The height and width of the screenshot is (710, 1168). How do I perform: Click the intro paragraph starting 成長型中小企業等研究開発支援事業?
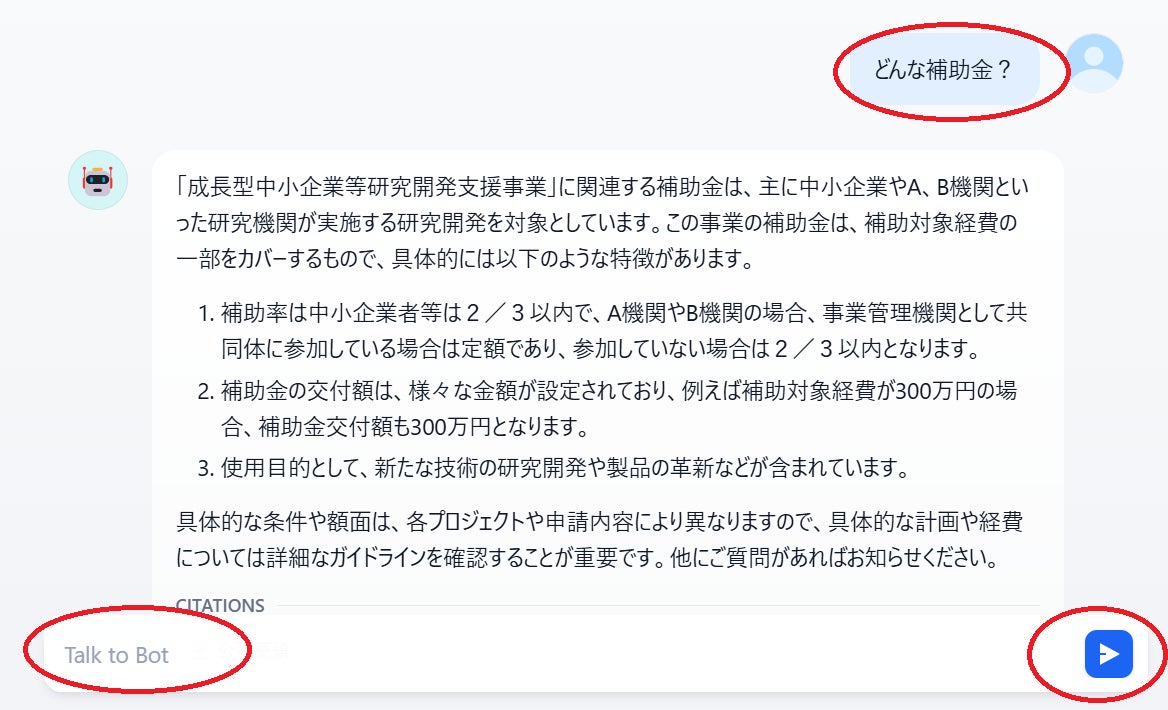(602, 222)
